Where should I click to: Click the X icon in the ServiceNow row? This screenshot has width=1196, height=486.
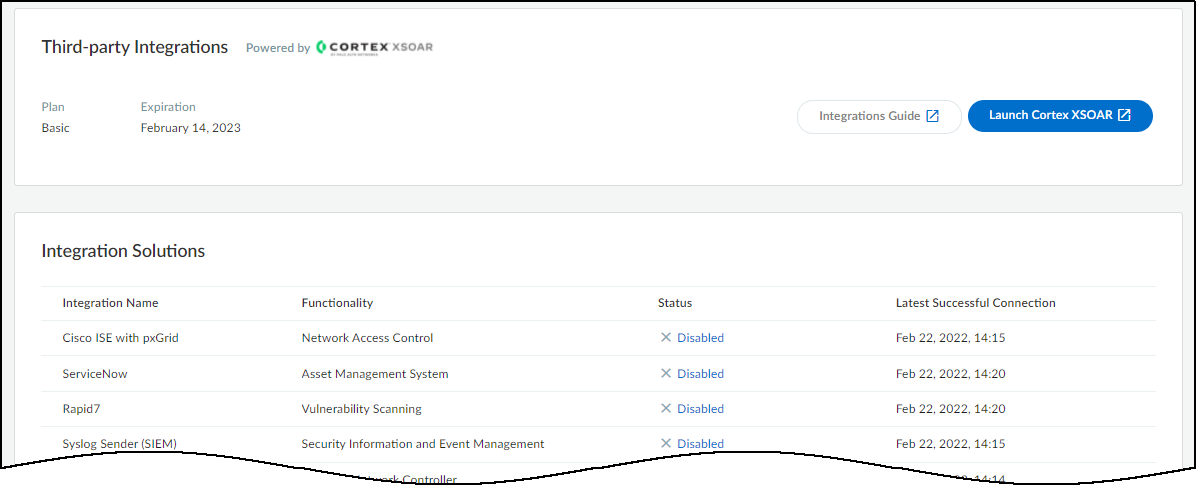666,374
